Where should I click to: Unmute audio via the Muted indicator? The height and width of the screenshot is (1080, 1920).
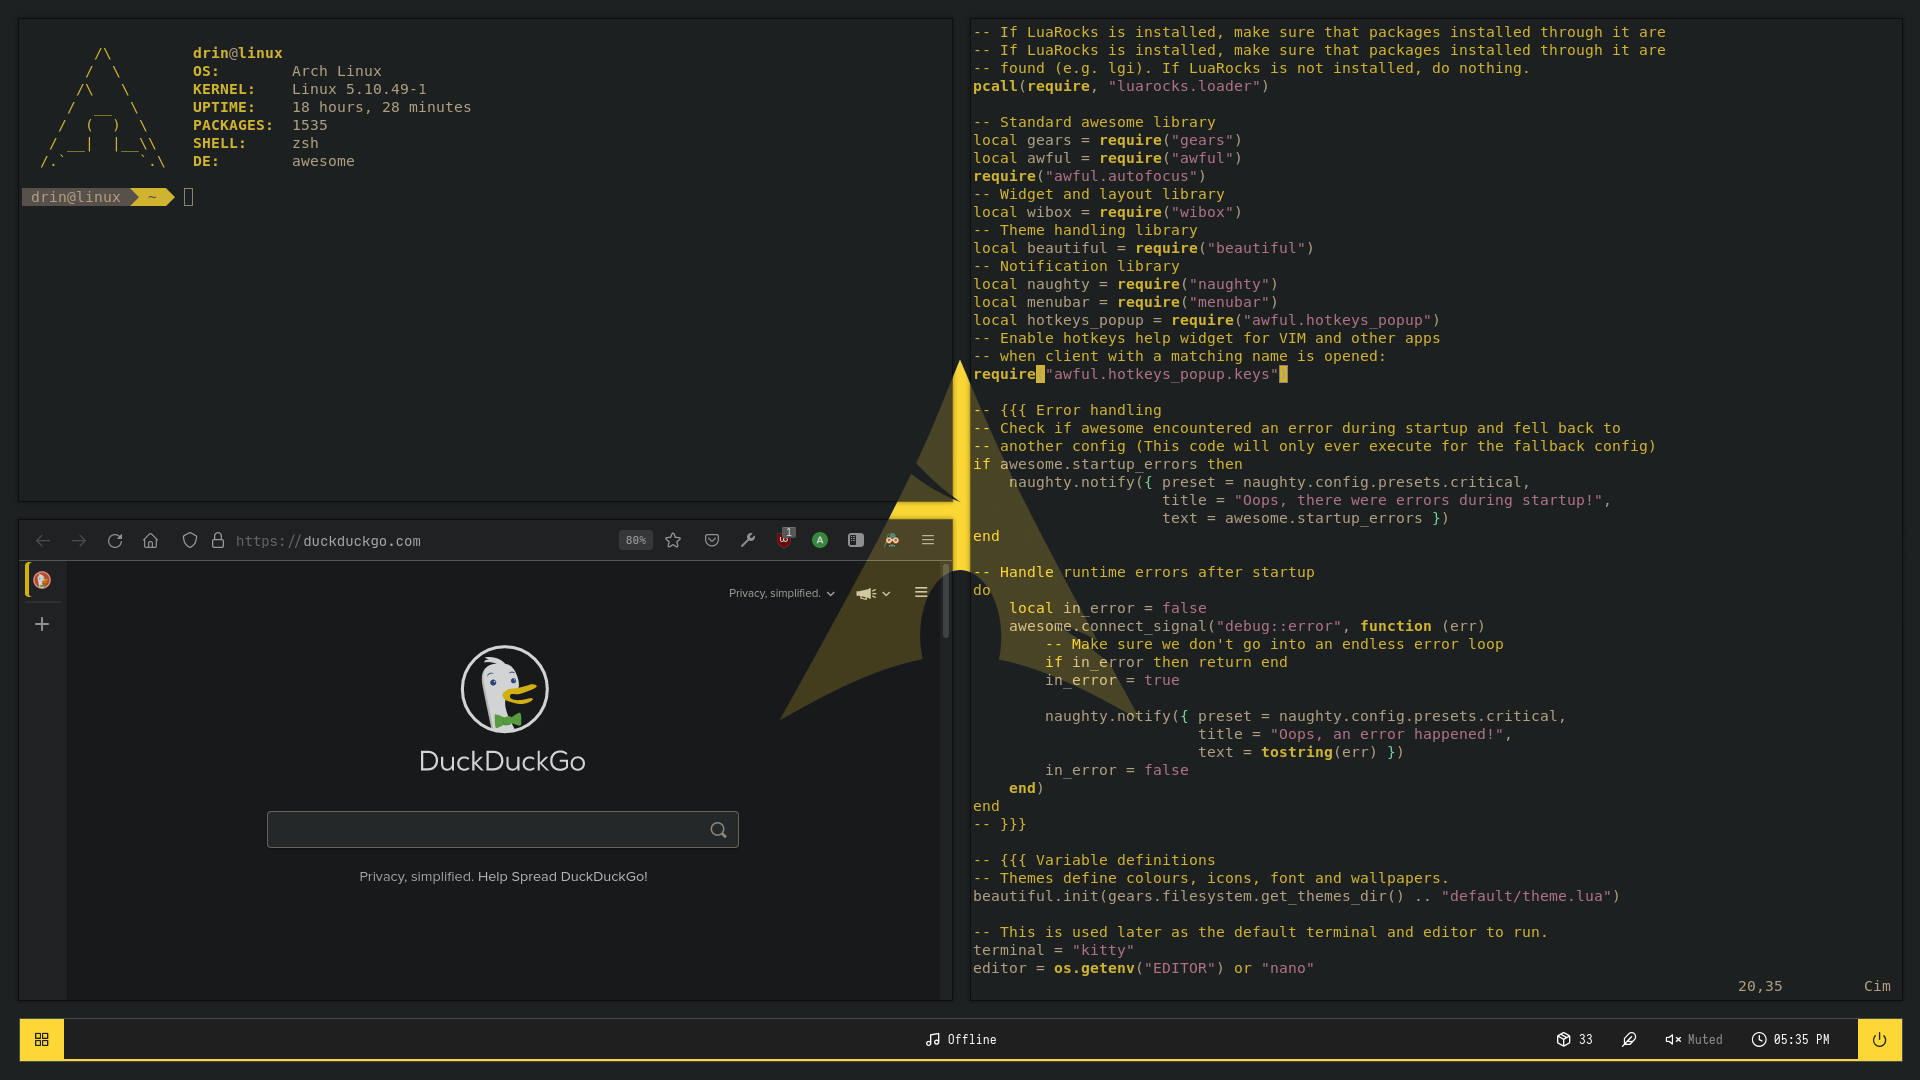click(x=1693, y=1039)
